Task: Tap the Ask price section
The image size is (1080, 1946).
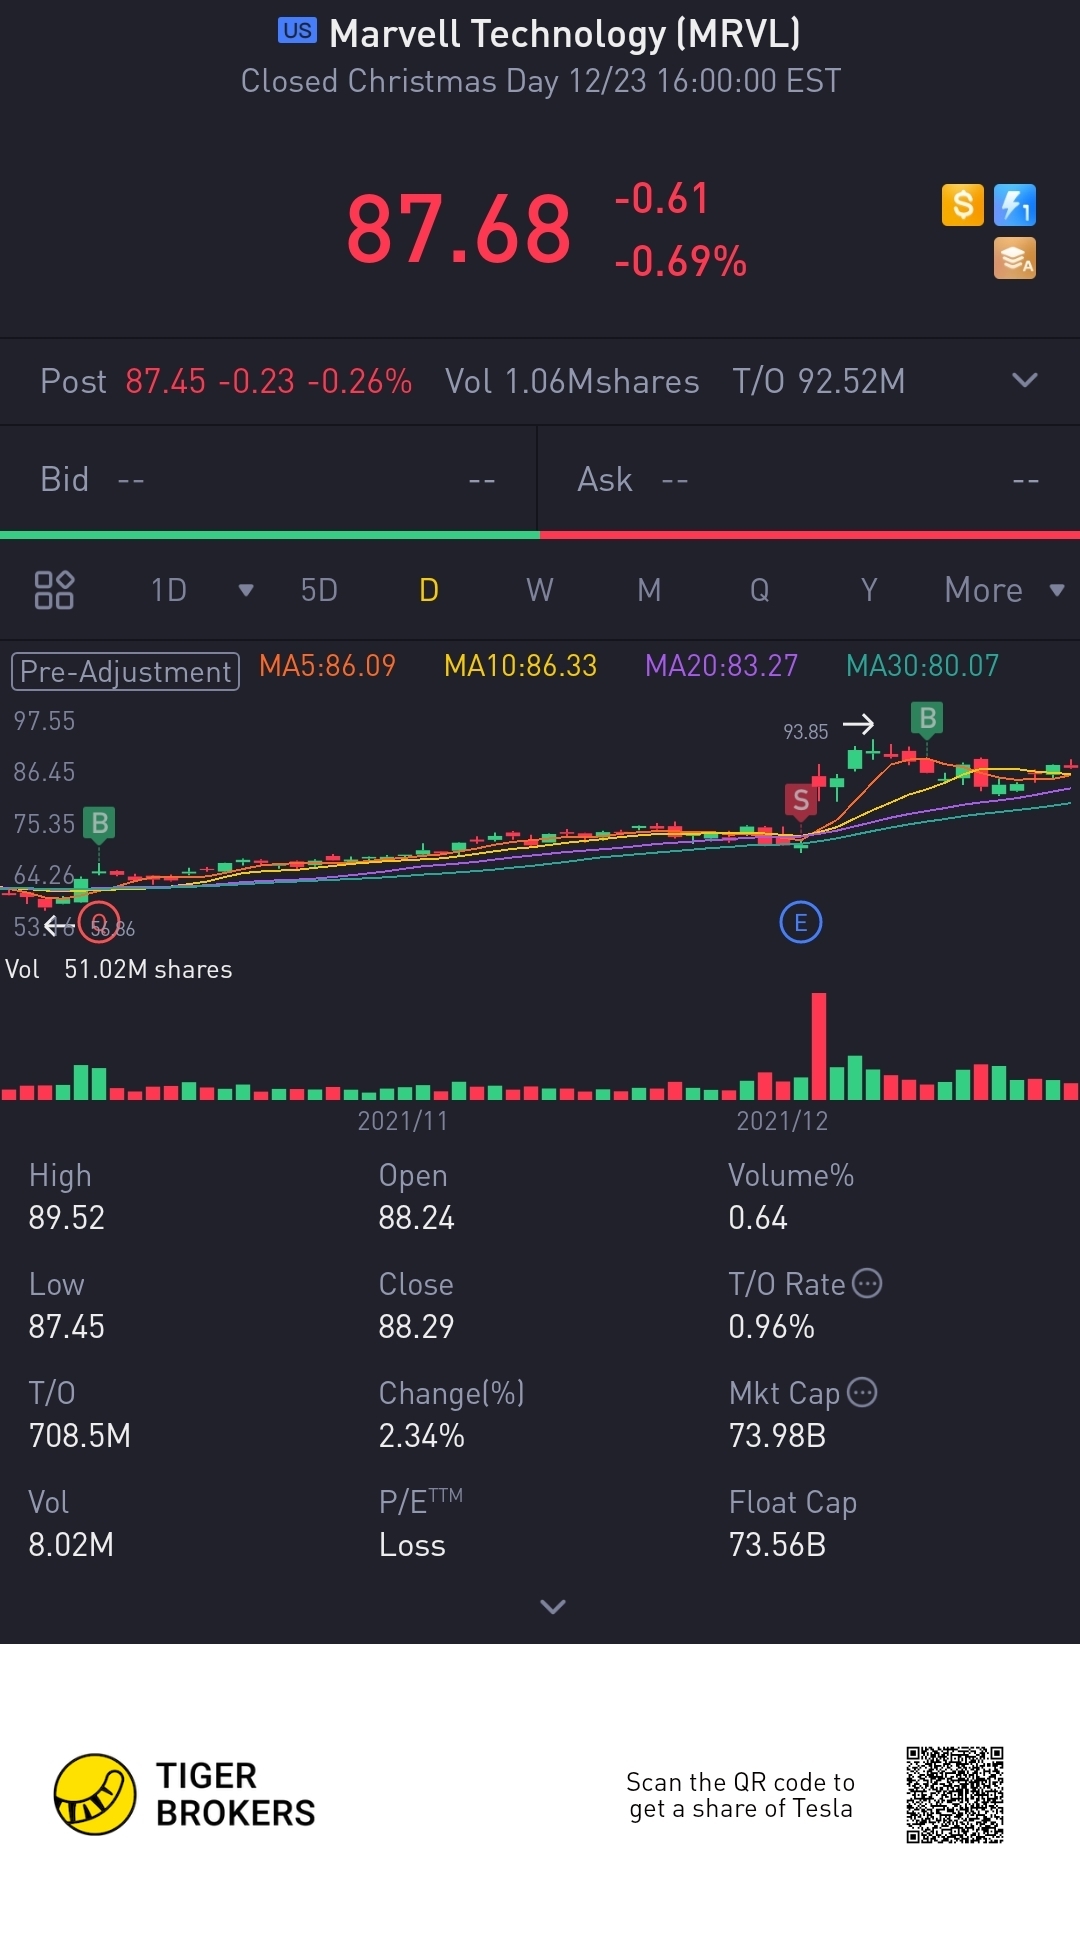Action: (809, 480)
